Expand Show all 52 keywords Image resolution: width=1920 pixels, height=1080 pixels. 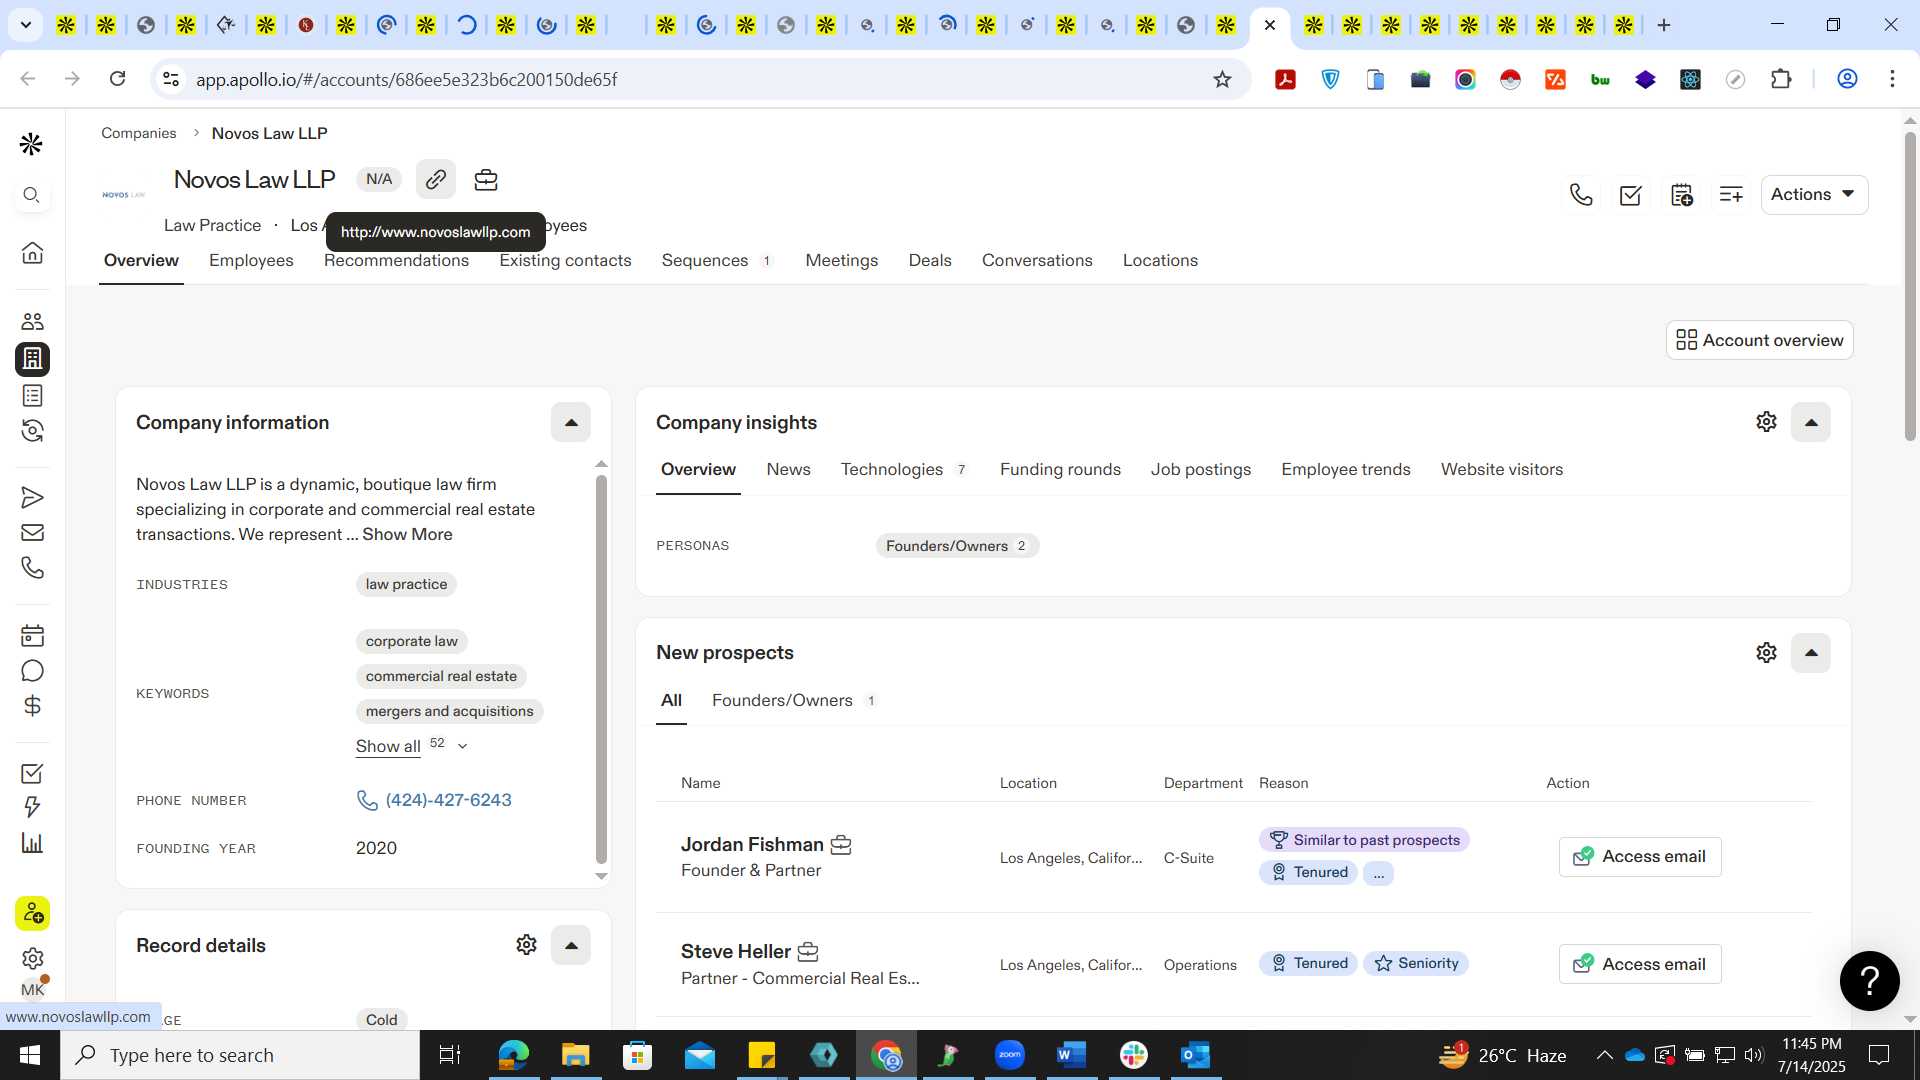tap(411, 746)
